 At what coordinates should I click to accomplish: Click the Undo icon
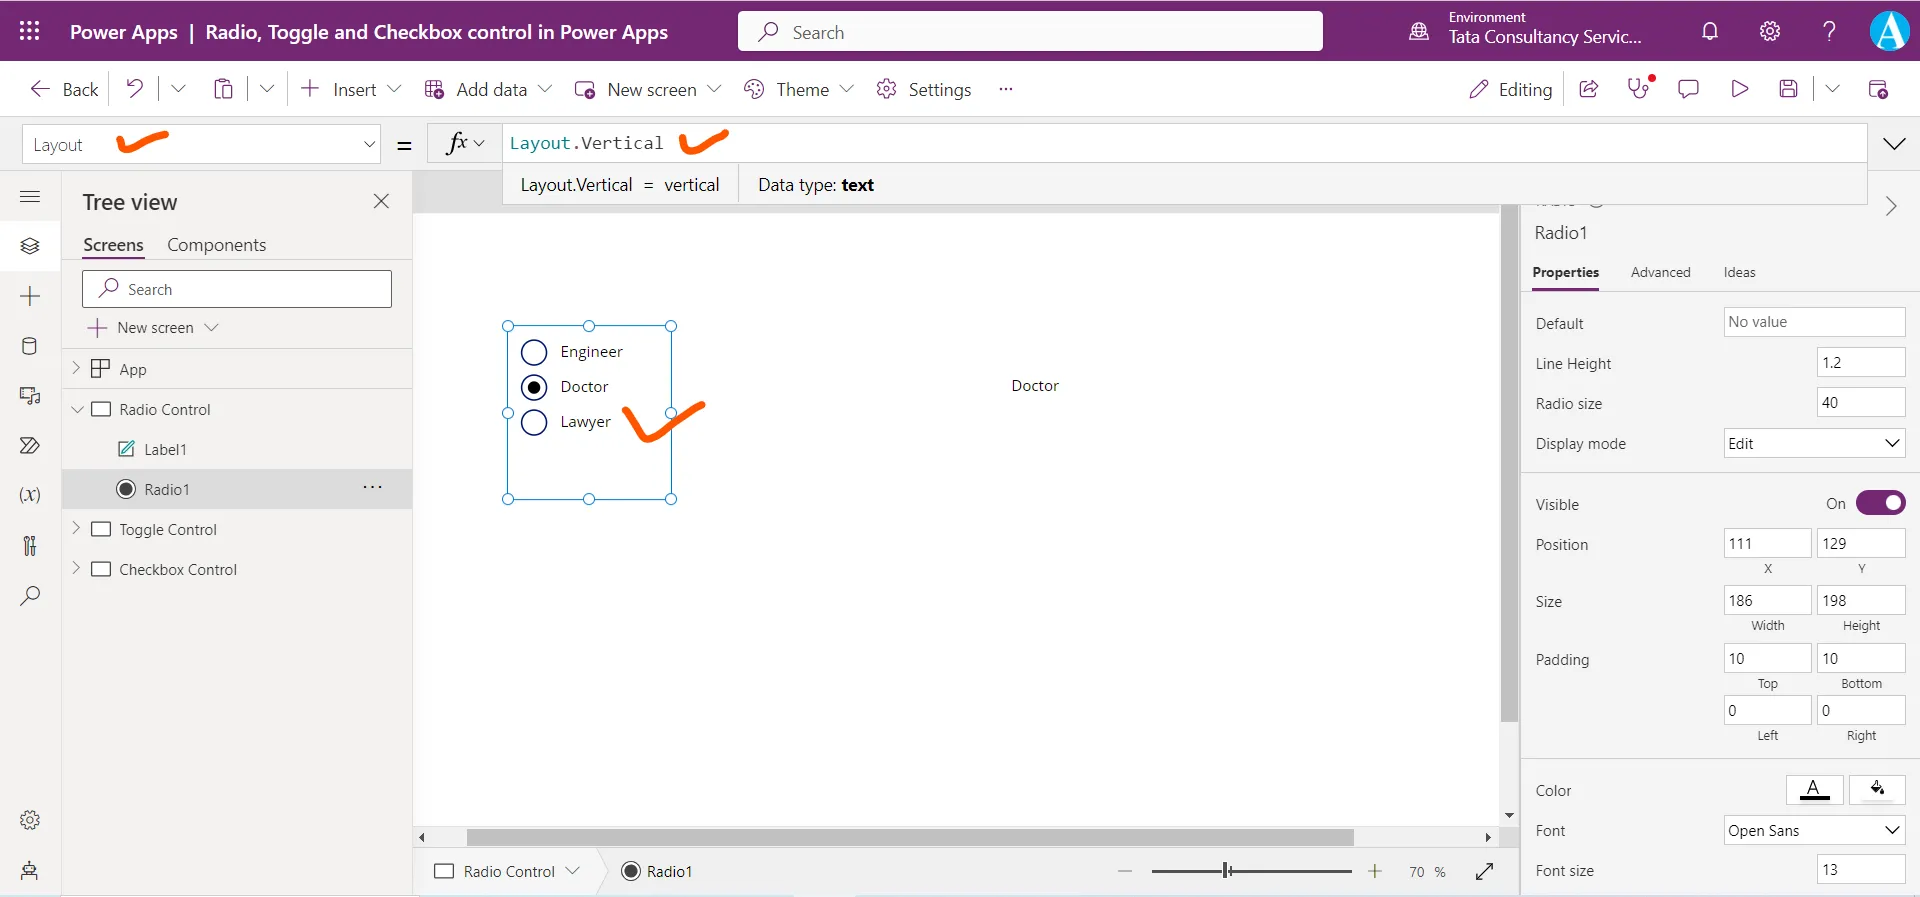click(134, 89)
